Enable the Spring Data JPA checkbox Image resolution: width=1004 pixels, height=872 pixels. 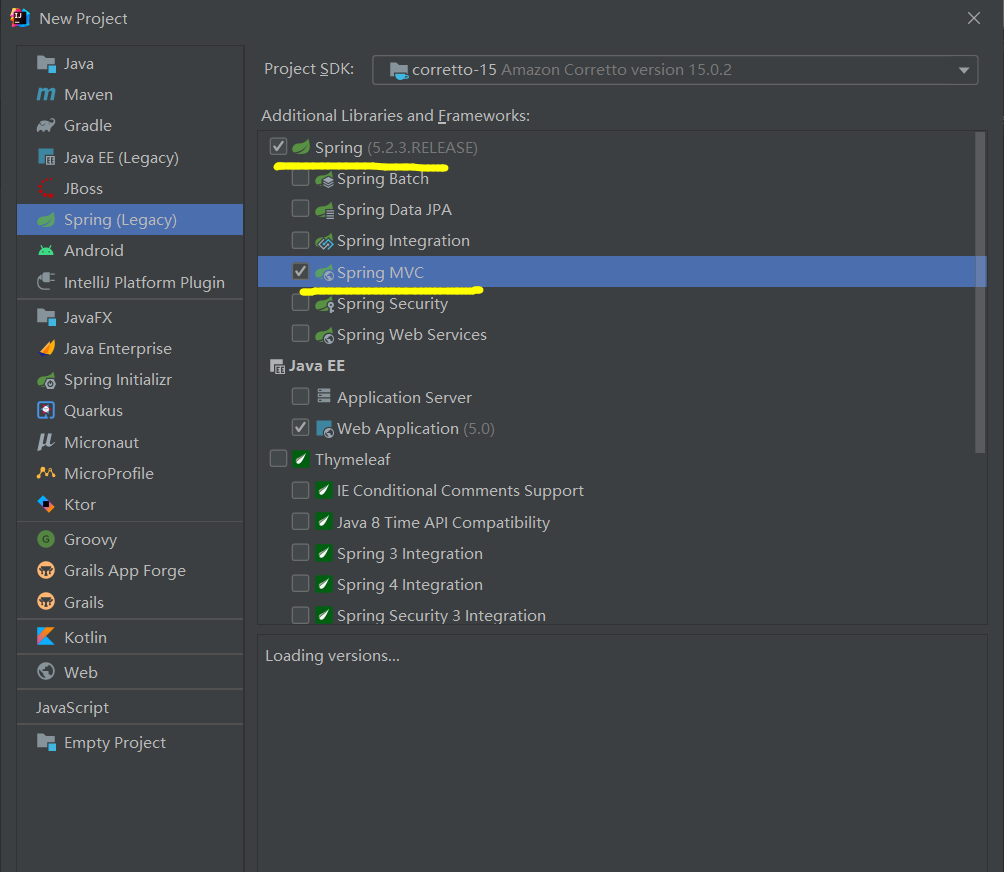click(300, 209)
